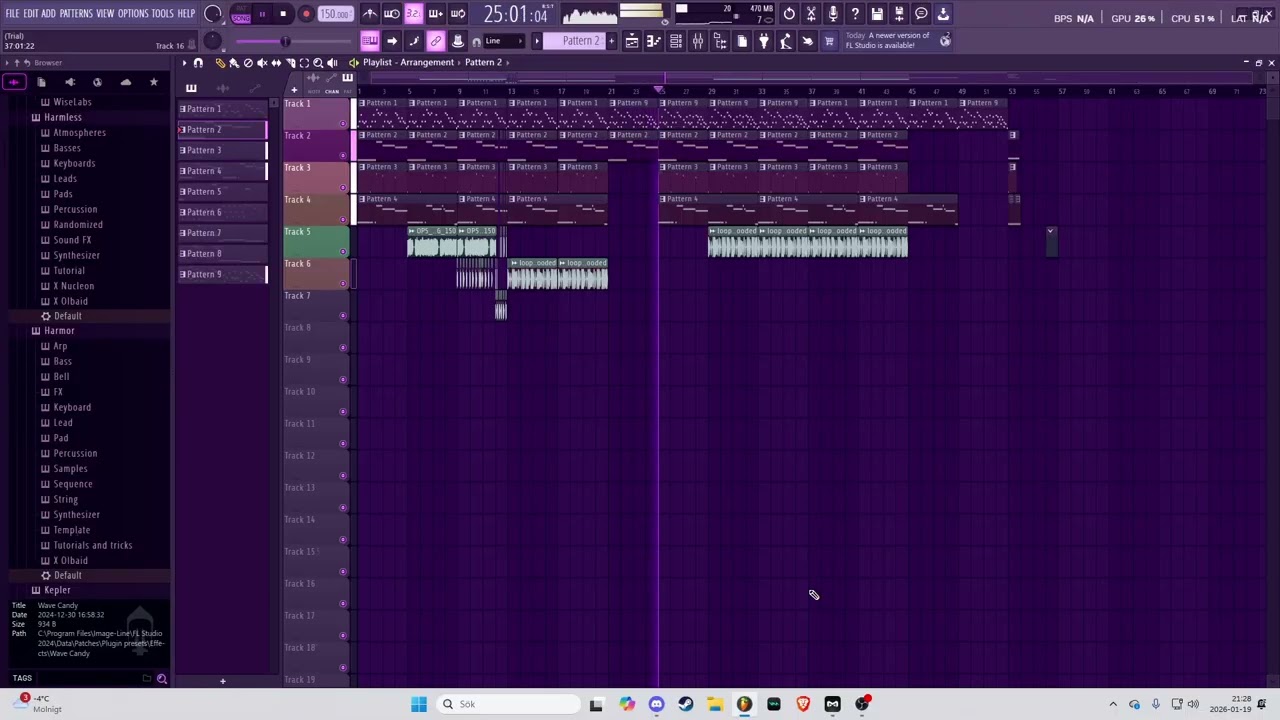Screen dimensions: 1280x720
Task: Select the Slice tool in Playlist toolbar
Action: coord(290,63)
